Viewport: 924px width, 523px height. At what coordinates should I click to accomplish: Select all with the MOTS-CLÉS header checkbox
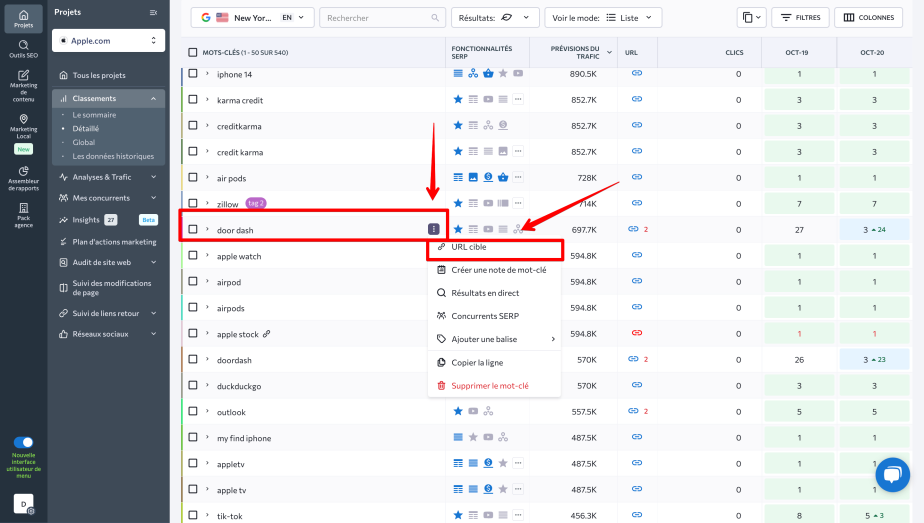pos(193,52)
